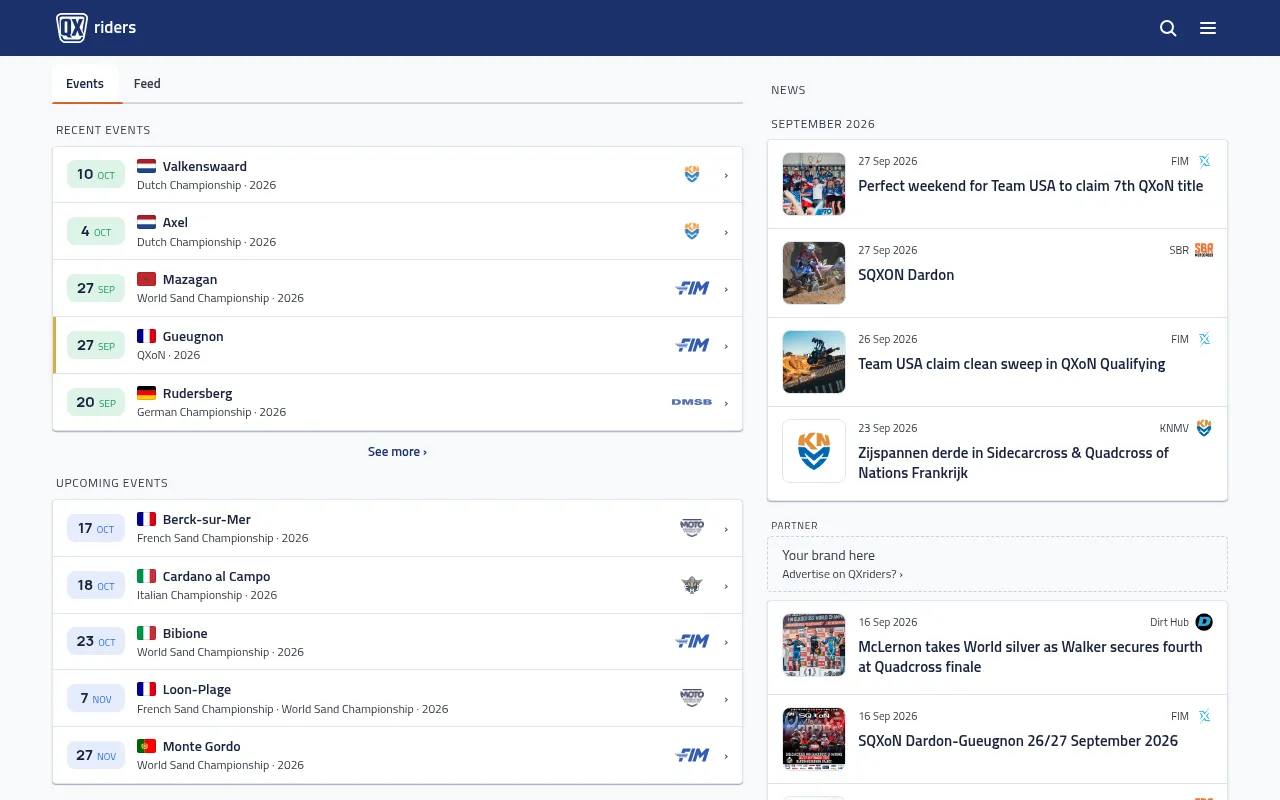Click the KNMV logo in Axel row

(692, 231)
